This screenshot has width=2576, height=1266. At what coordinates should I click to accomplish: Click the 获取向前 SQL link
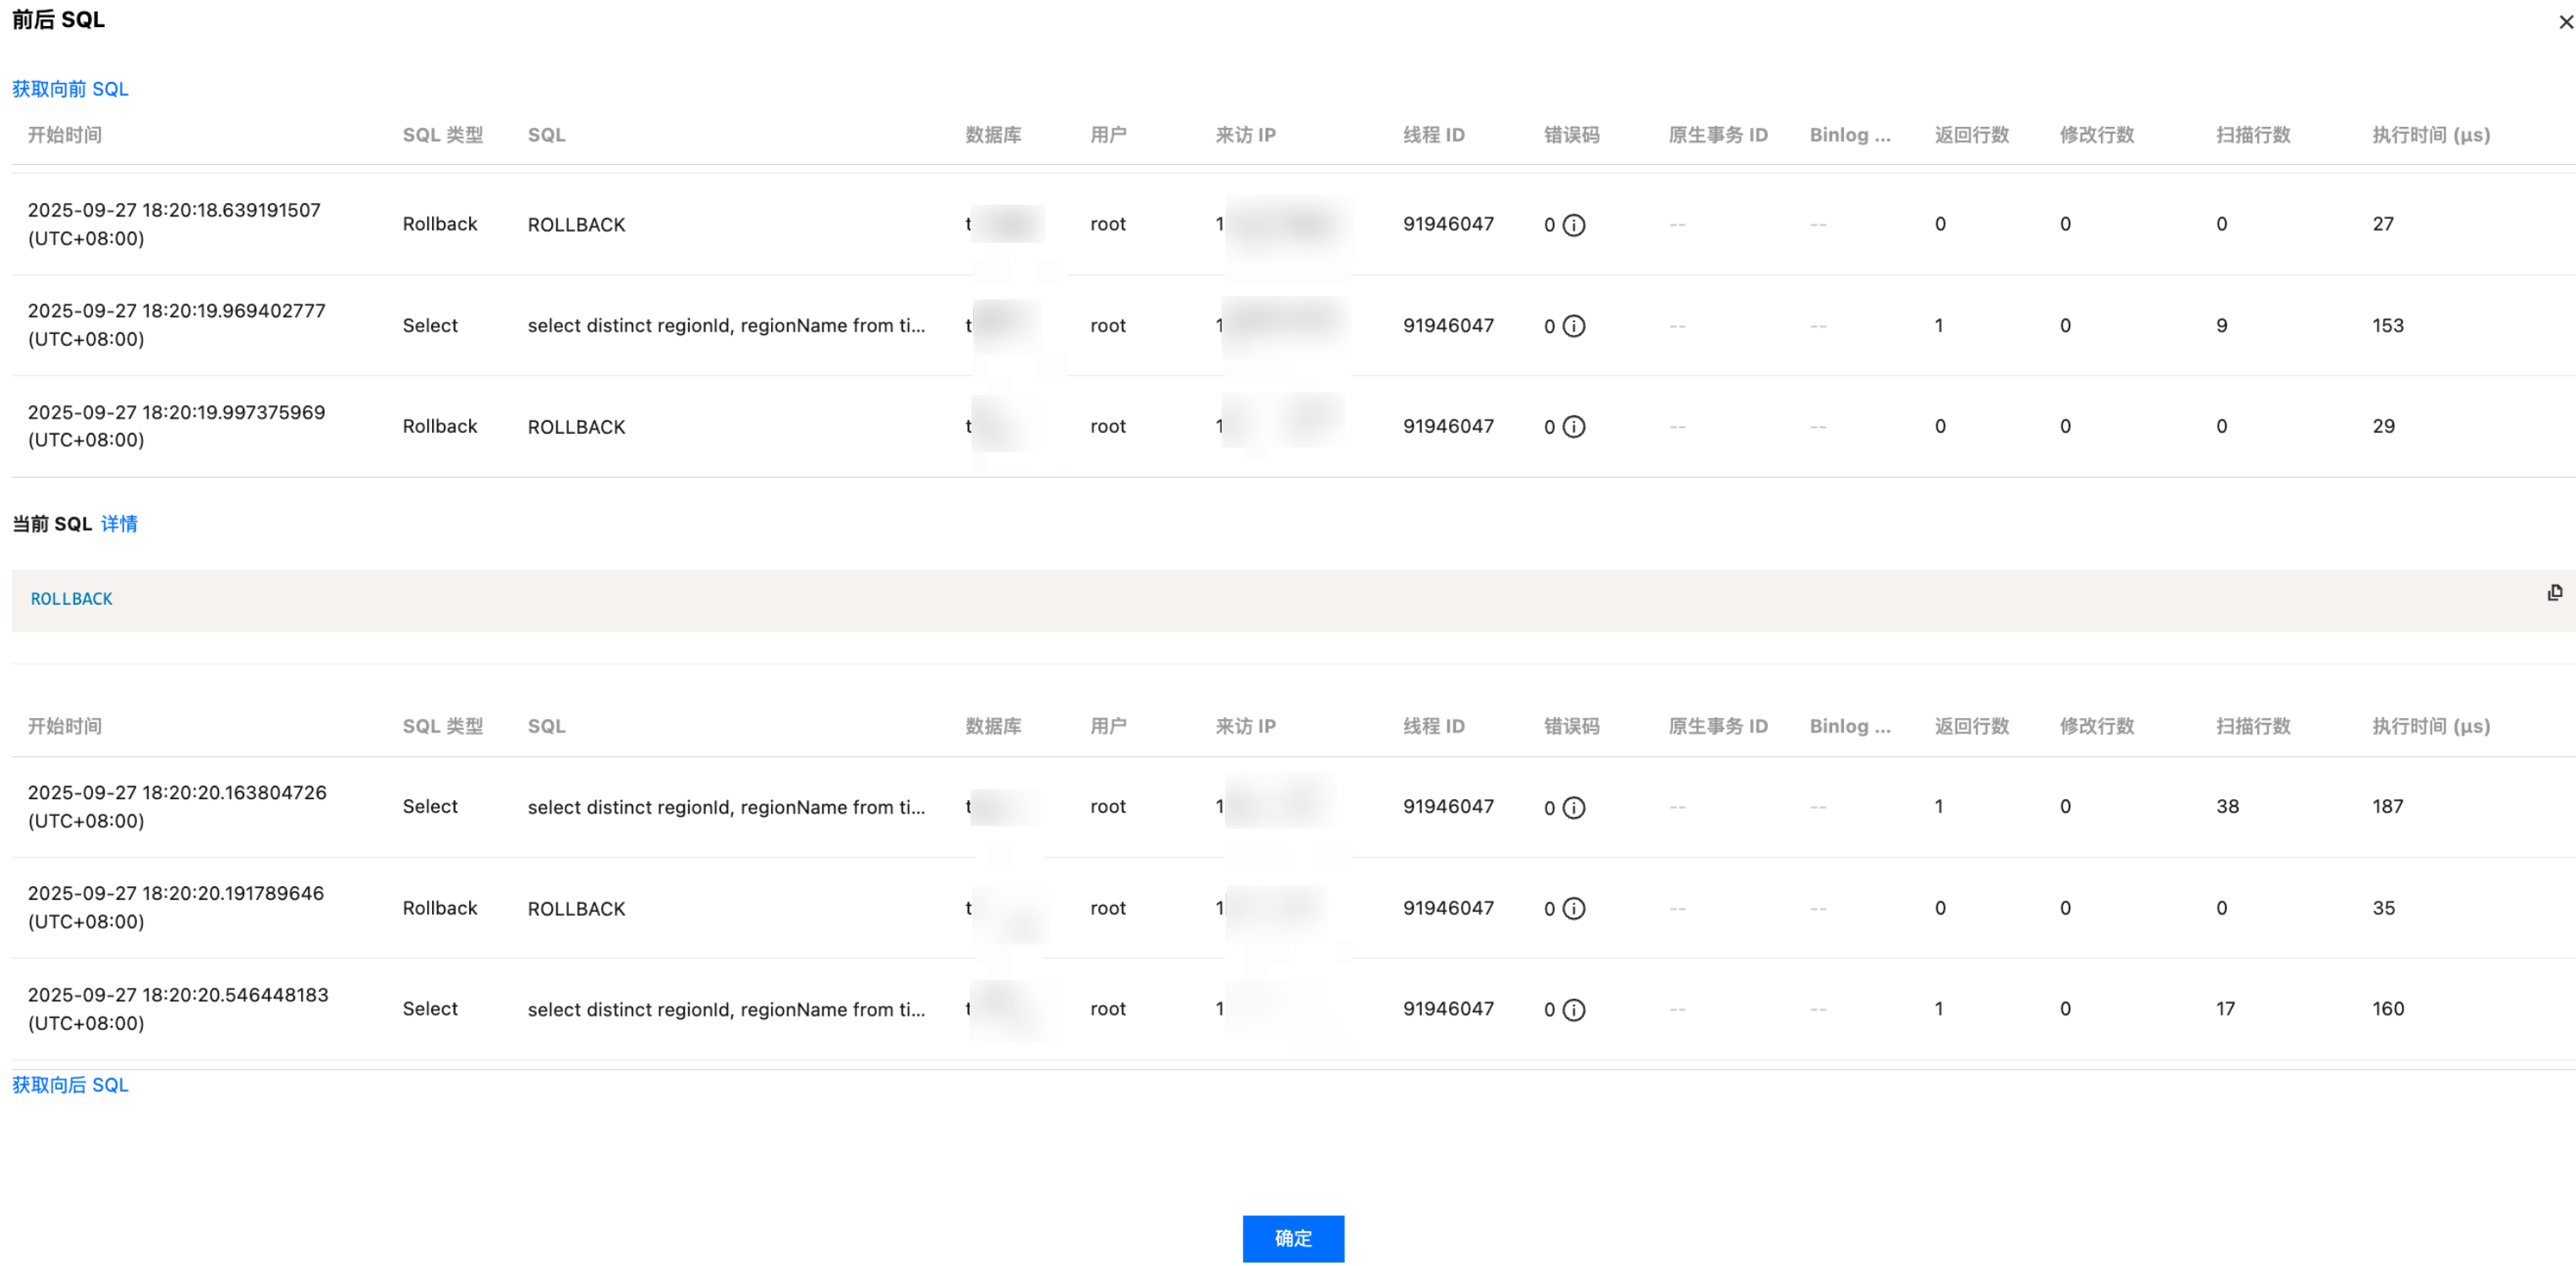coord(70,89)
